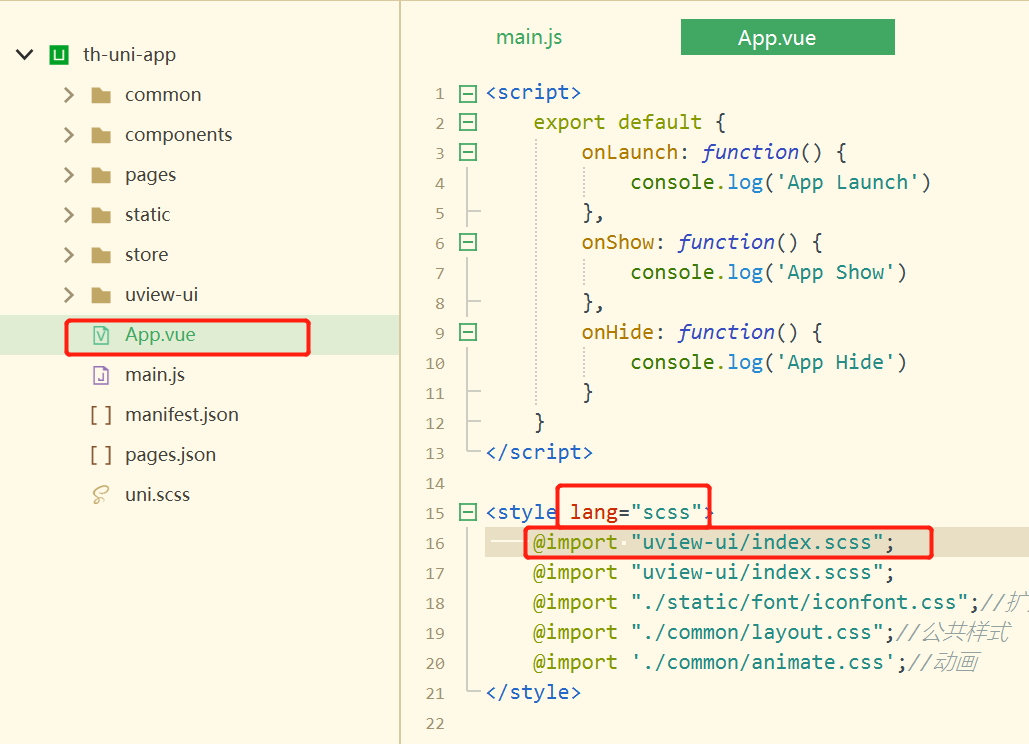The image size is (1029, 744).
Task: Click the components folder icon
Action: tap(101, 136)
